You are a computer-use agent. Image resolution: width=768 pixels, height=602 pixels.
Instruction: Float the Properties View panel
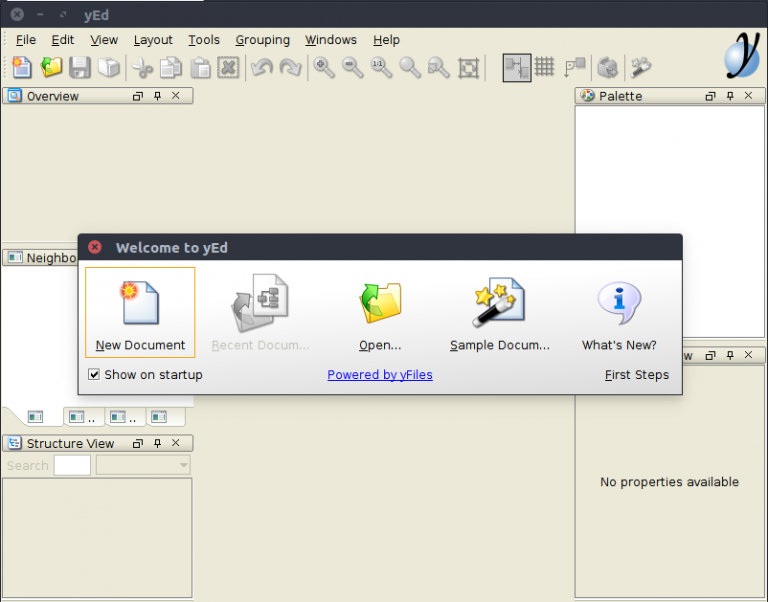click(x=710, y=355)
